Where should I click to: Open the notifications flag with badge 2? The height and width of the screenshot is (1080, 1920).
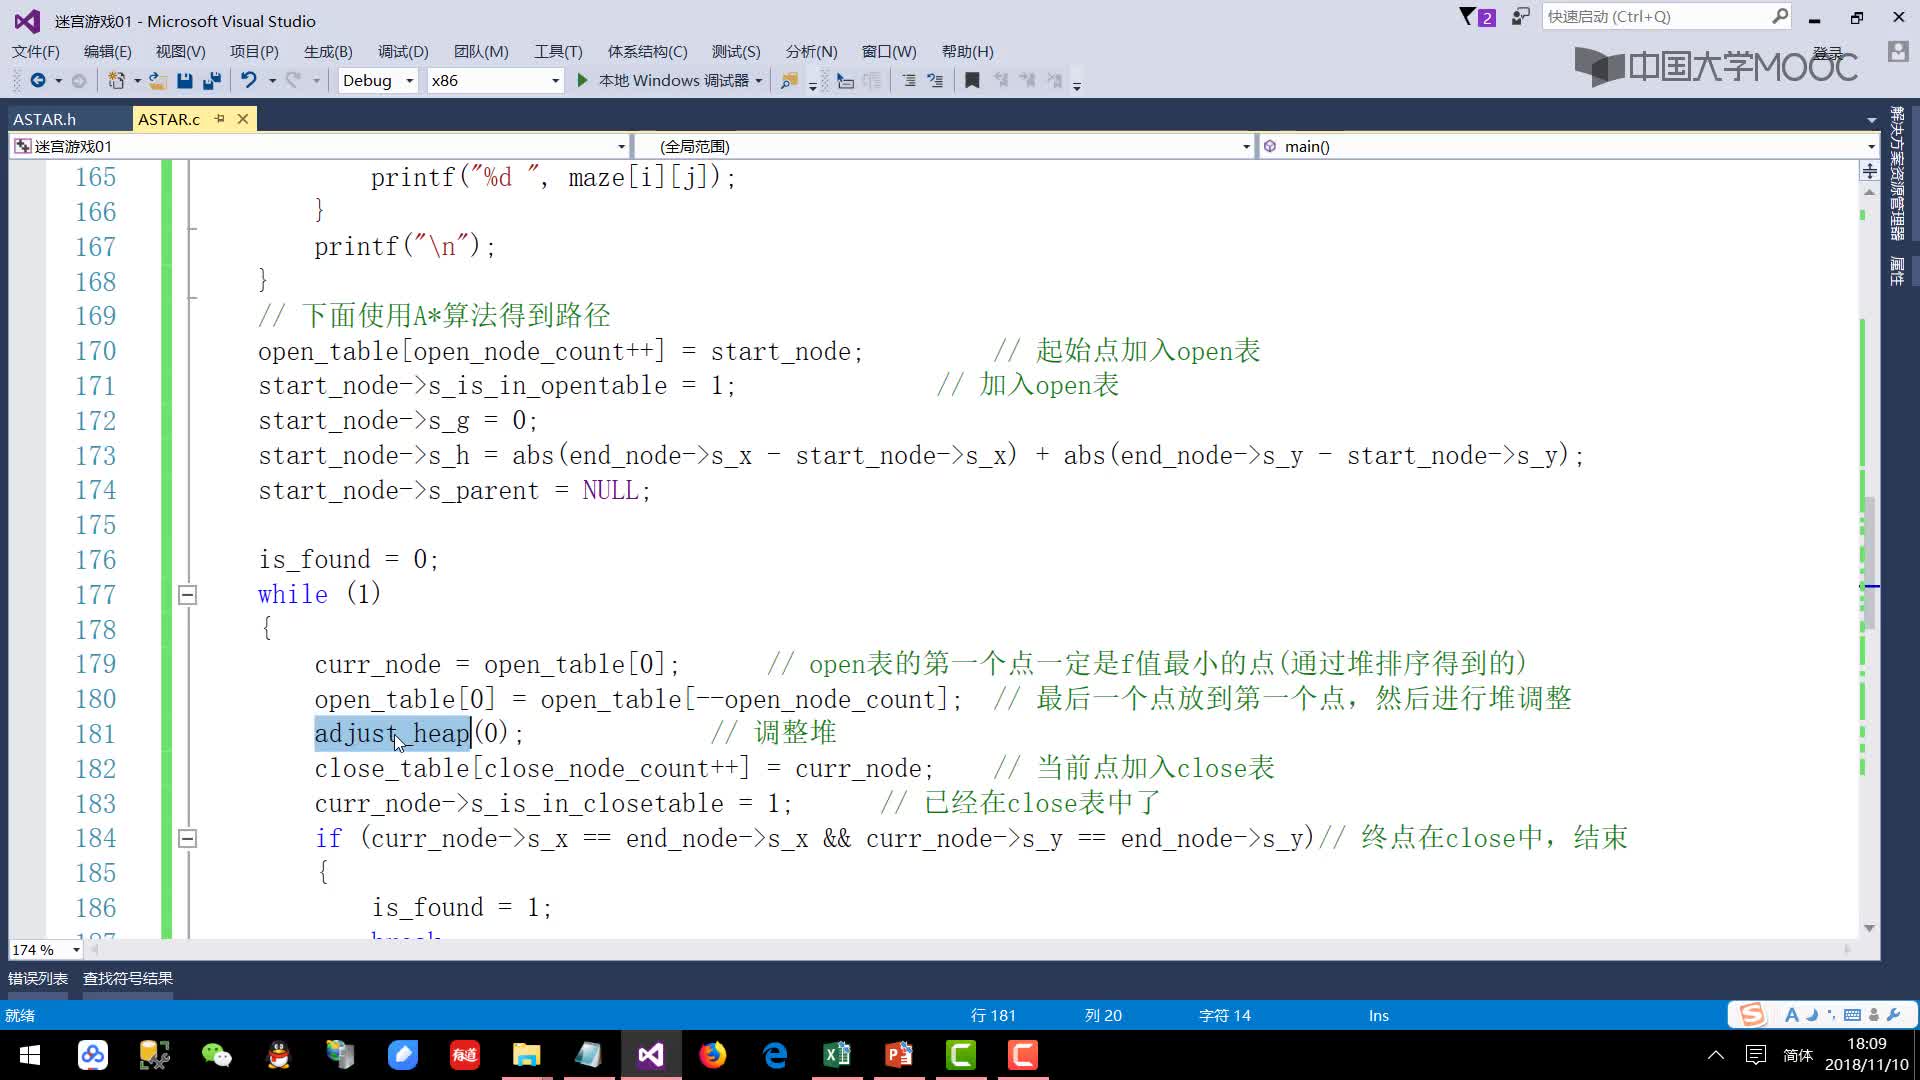(x=1477, y=17)
